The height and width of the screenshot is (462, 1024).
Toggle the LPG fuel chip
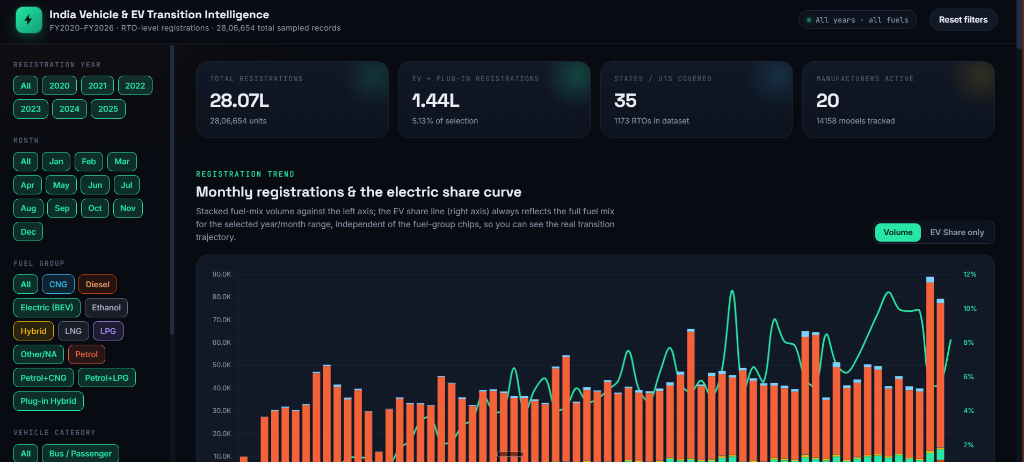pos(108,331)
